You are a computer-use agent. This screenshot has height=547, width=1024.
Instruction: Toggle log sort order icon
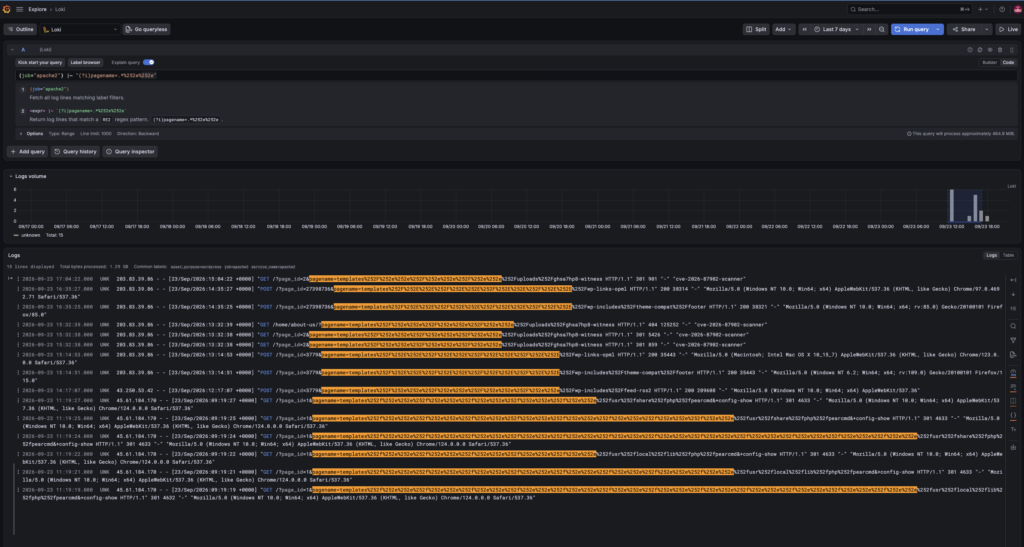pos(1013,309)
